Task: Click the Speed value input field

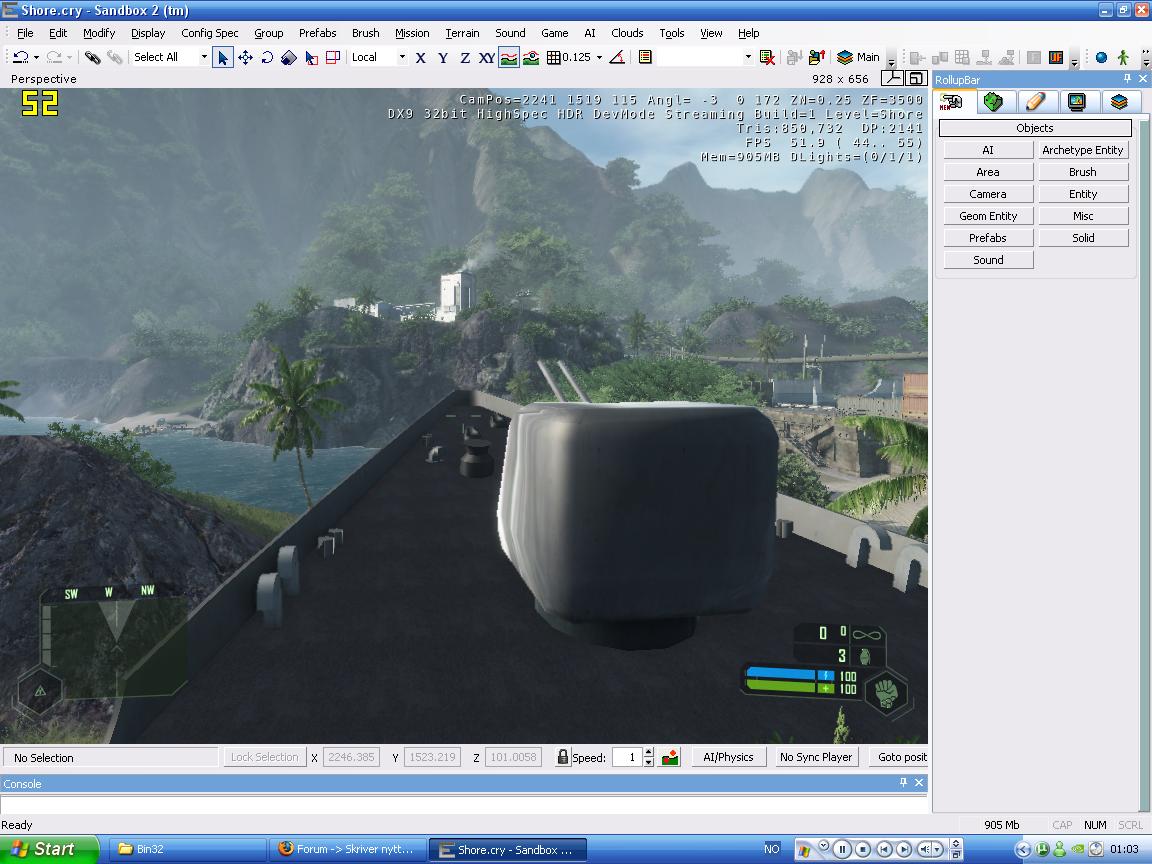Action: (x=627, y=757)
